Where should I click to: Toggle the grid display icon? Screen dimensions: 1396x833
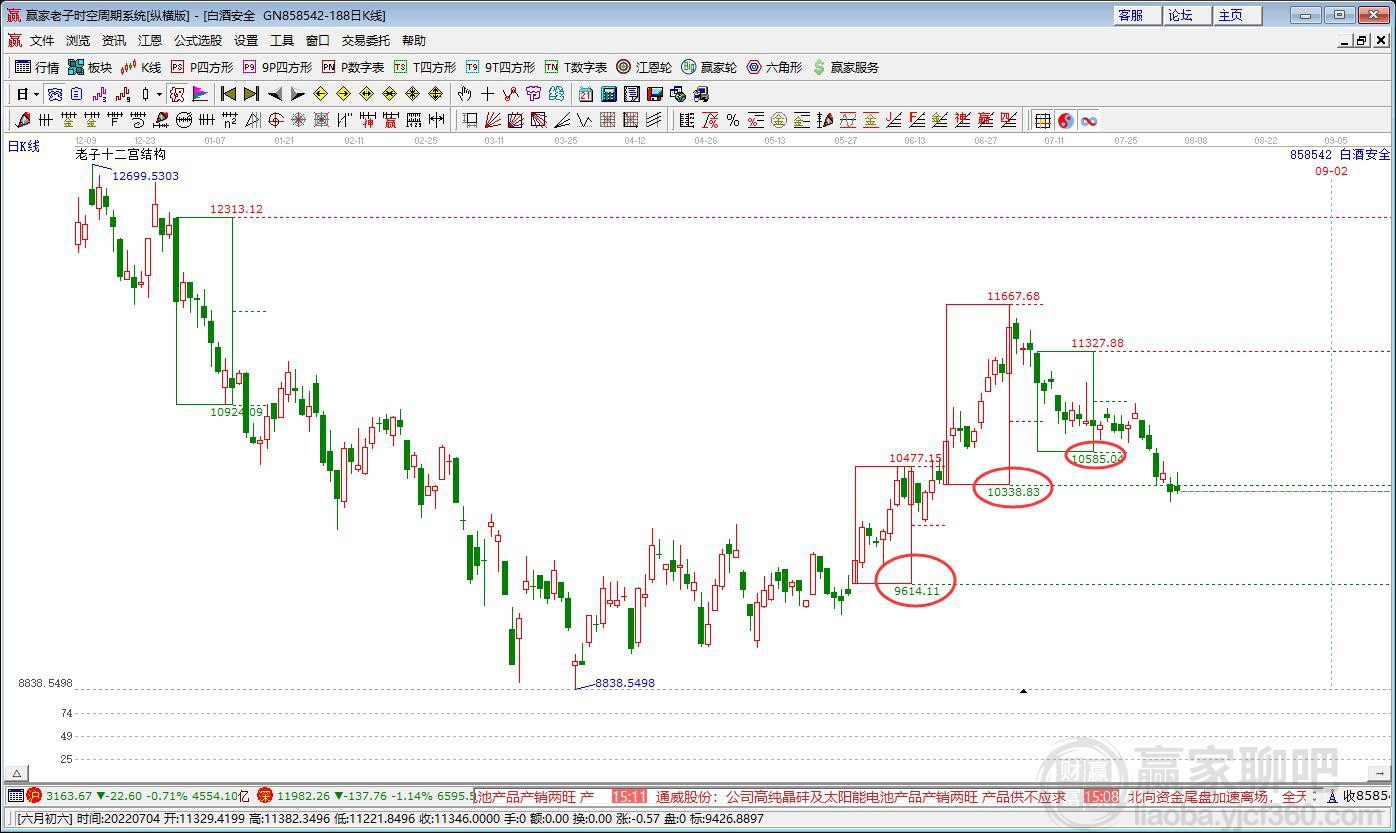coord(1043,120)
